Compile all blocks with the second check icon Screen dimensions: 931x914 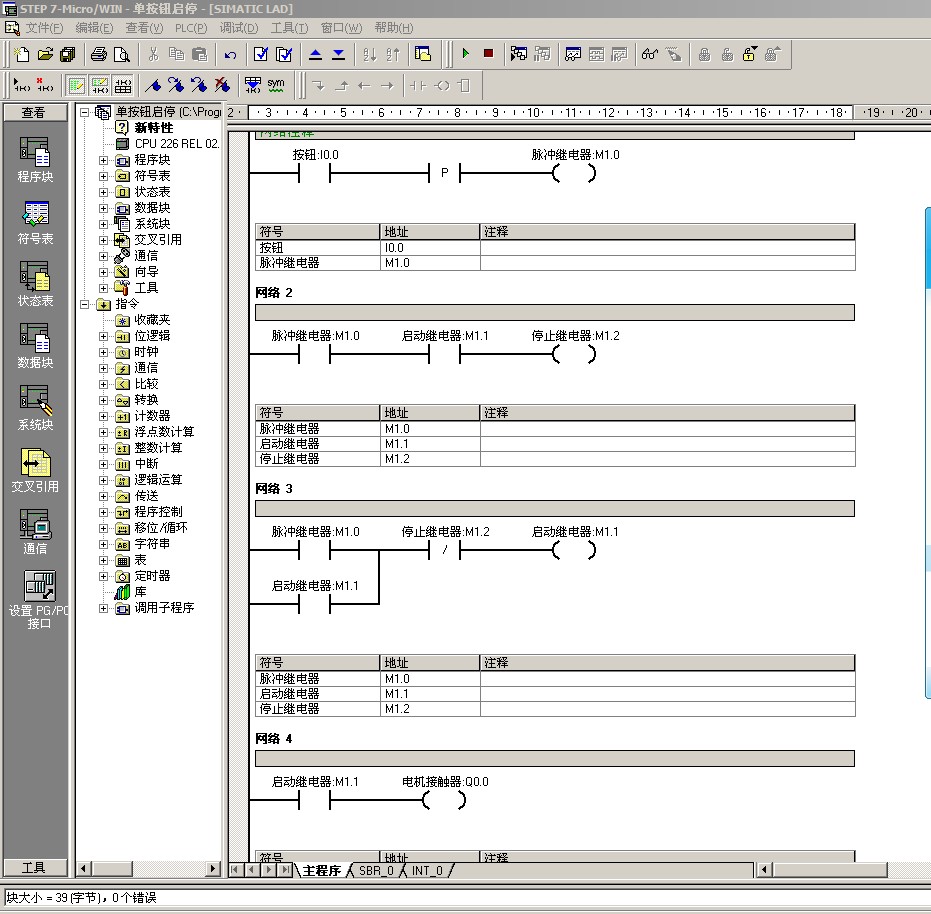284,55
